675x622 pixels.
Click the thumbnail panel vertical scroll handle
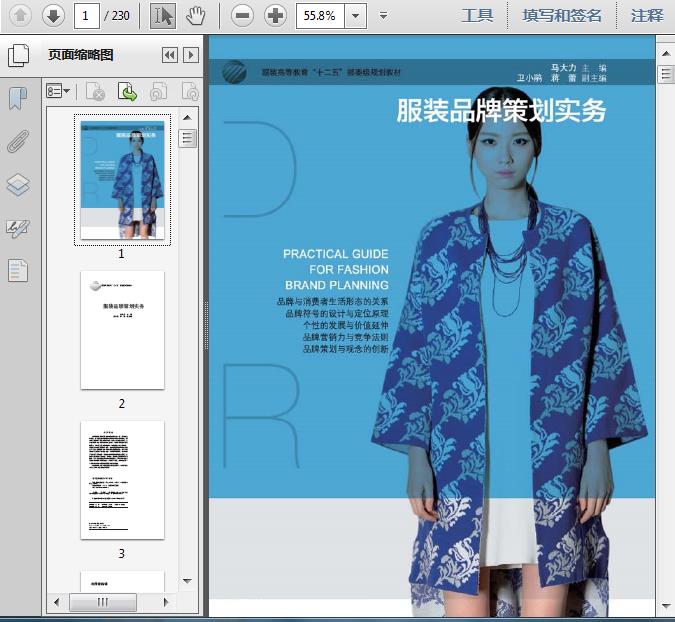187,139
